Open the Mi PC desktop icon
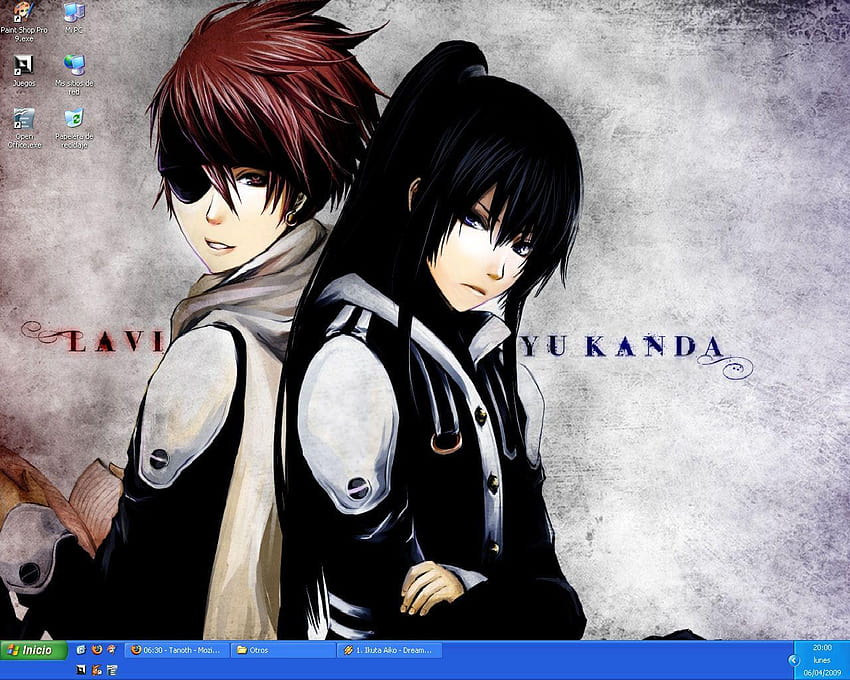The image size is (850, 680). (74, 18)
